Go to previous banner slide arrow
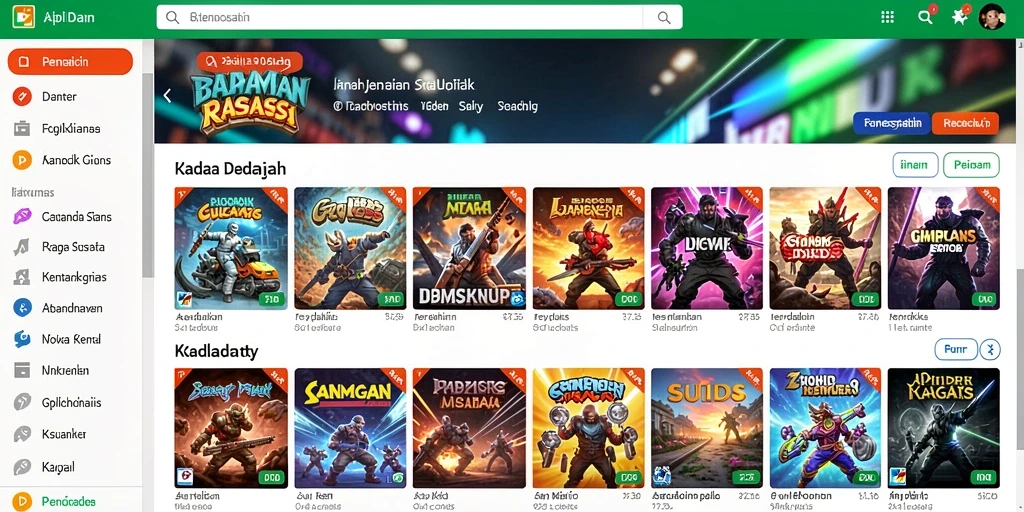Image resolution: width=1024 pixels, height=512 pixels. [167, 96]
